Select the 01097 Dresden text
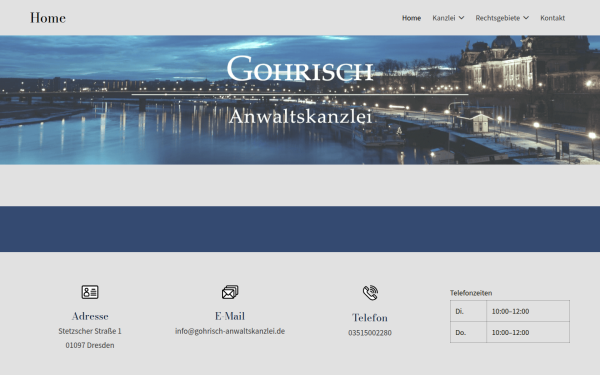This screenshot has height=375, width=600. (90, 345)
